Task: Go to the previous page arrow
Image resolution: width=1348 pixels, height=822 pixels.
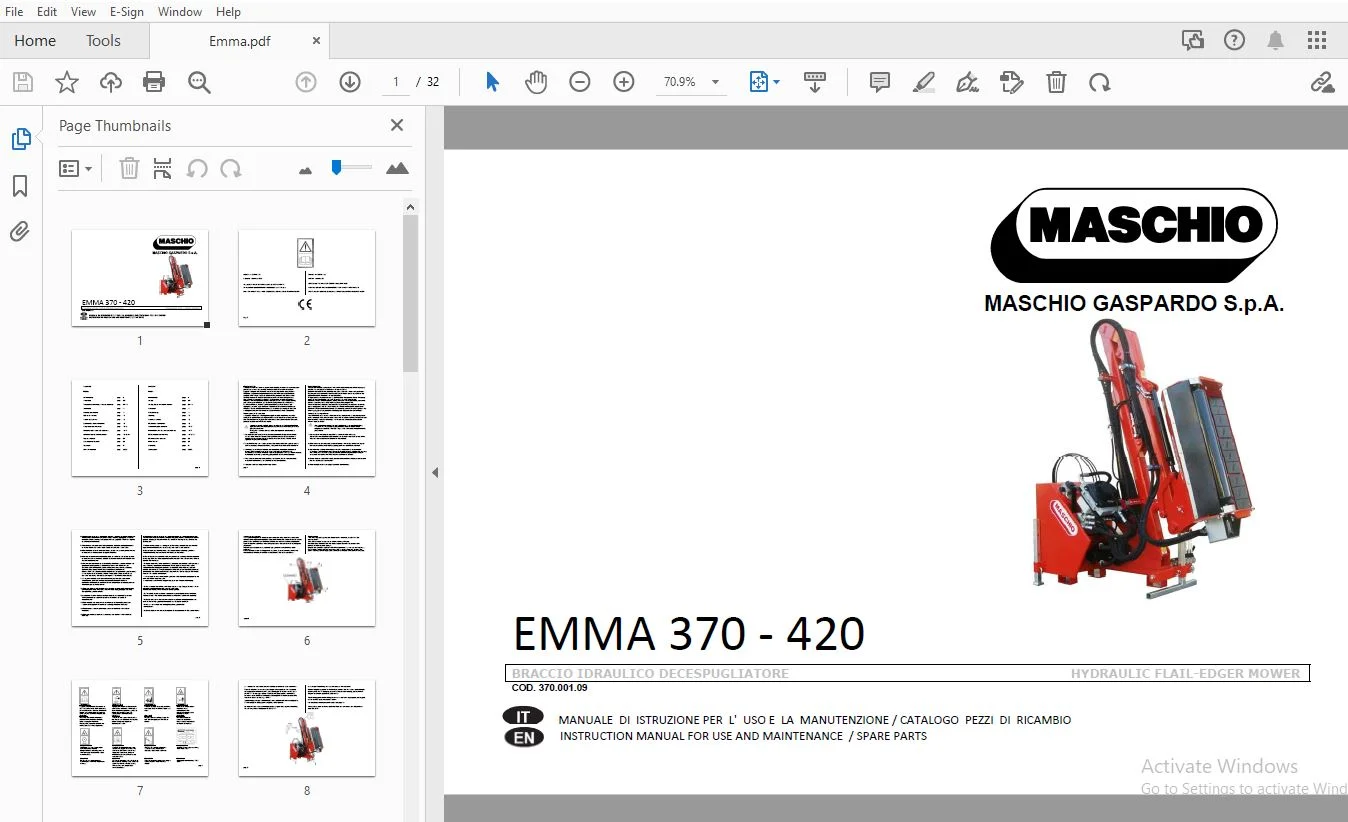Action: tap(306, 82)
